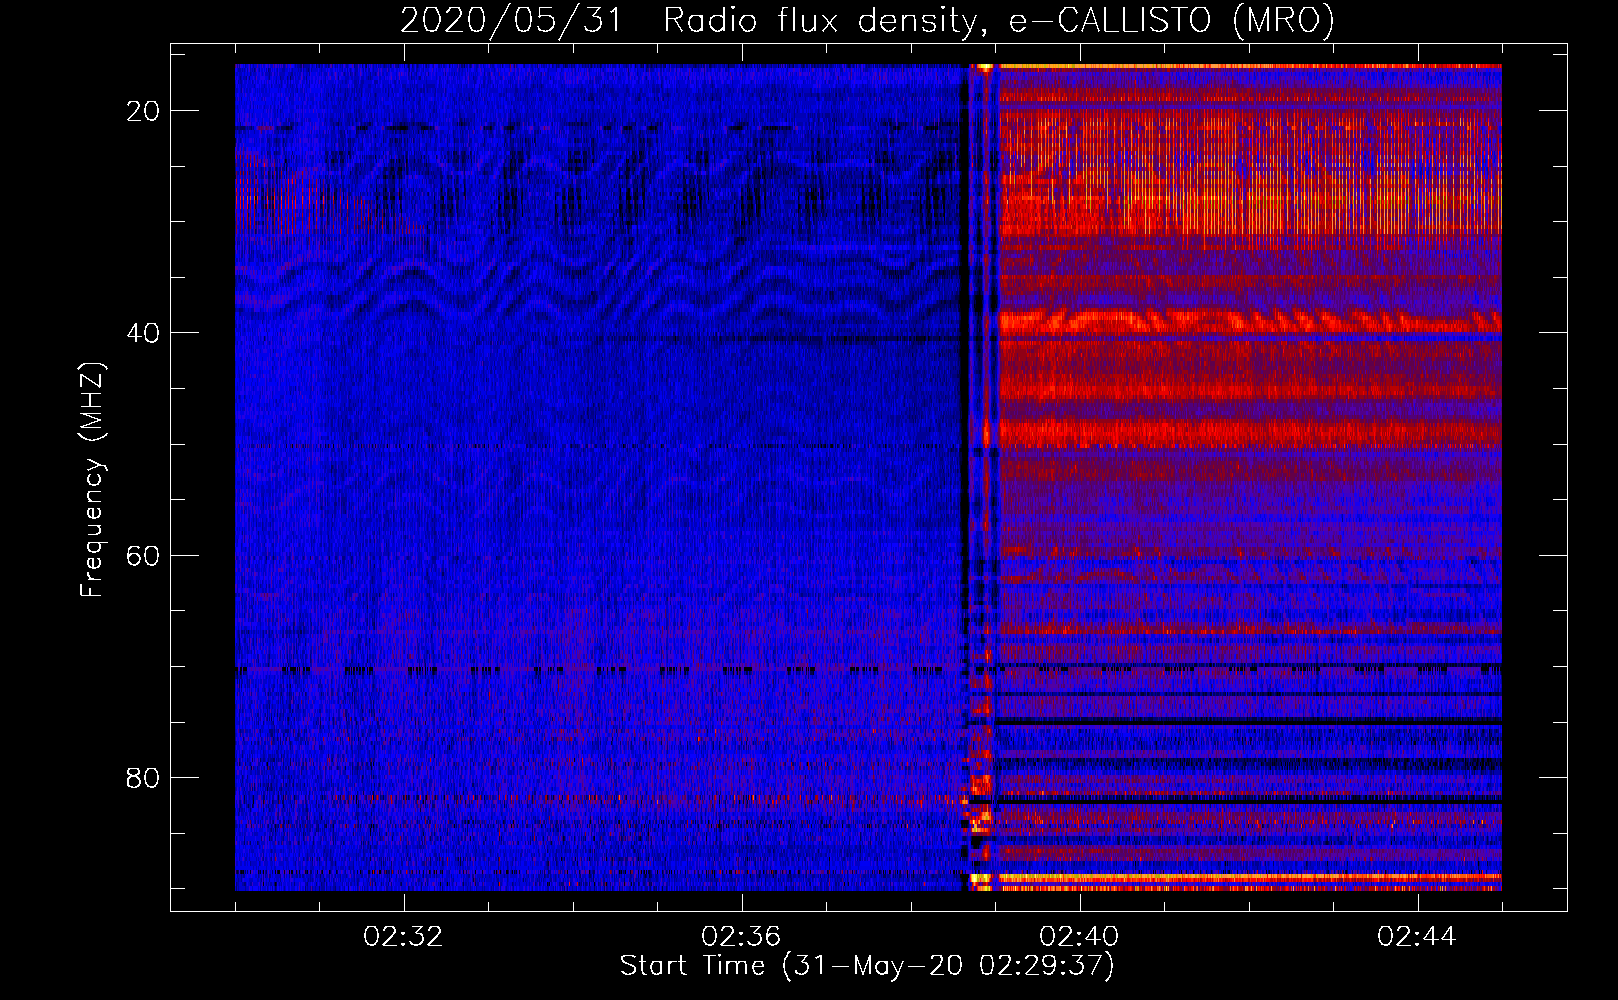This screenshot has height=1000, width=1618.
Task: Click the 02:40 time tick label
Action: click(1079, 936)
